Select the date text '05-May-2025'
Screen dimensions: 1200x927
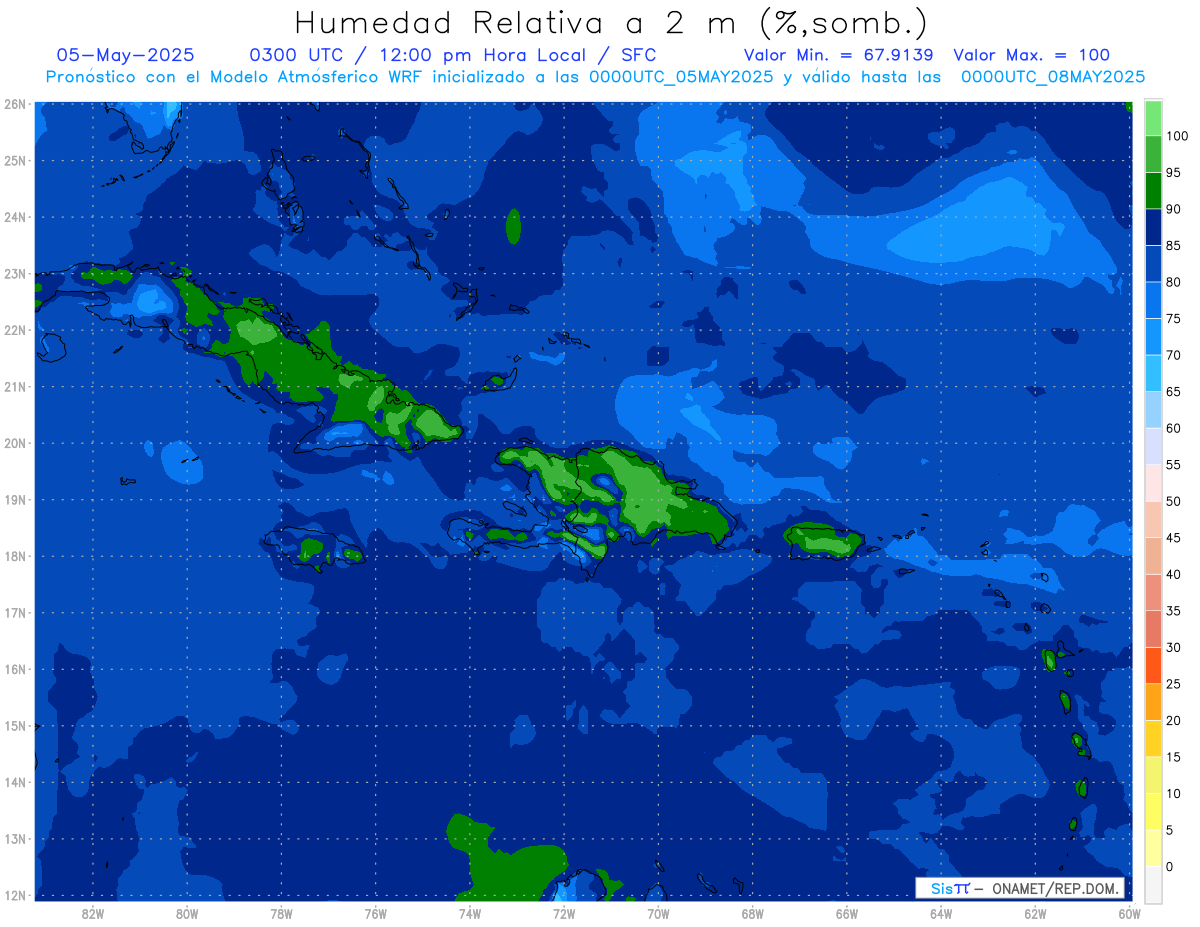pyautogui.click(x=125, y=55)
